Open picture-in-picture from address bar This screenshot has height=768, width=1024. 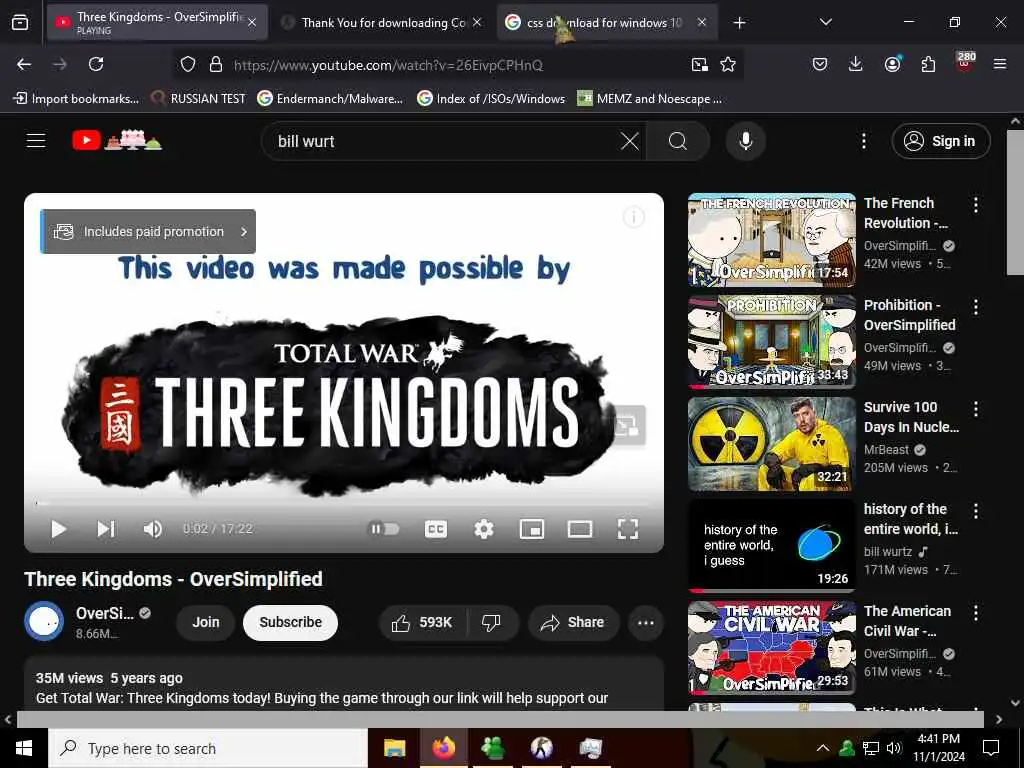(699, 64)
